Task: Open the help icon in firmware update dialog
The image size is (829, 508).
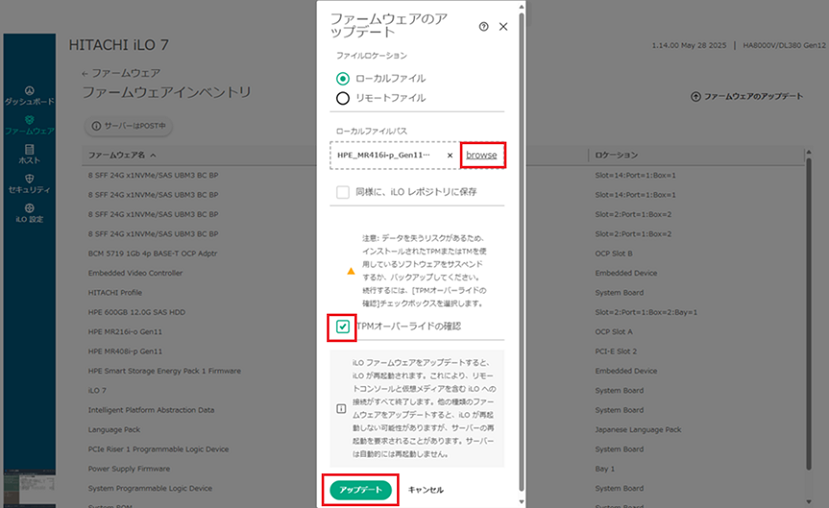Action: (483, 26)
